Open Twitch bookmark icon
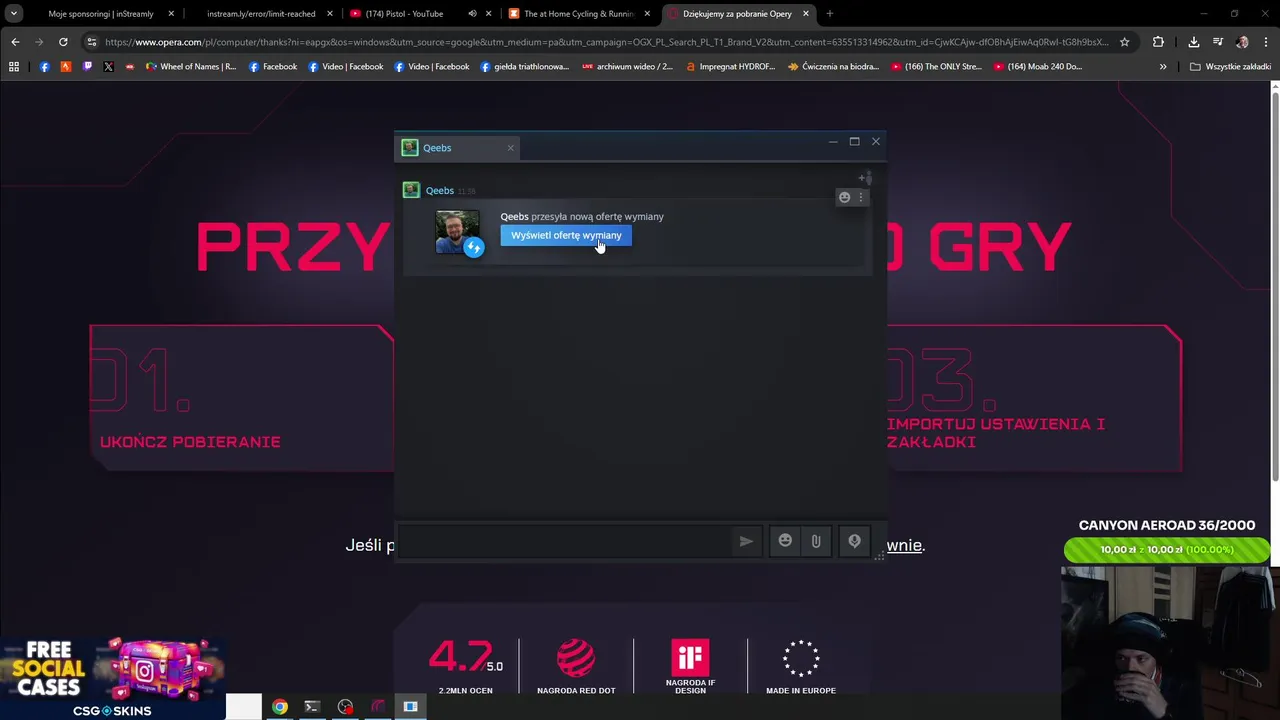This screenshot has height=720, width=1280. (x=87, y=67)
